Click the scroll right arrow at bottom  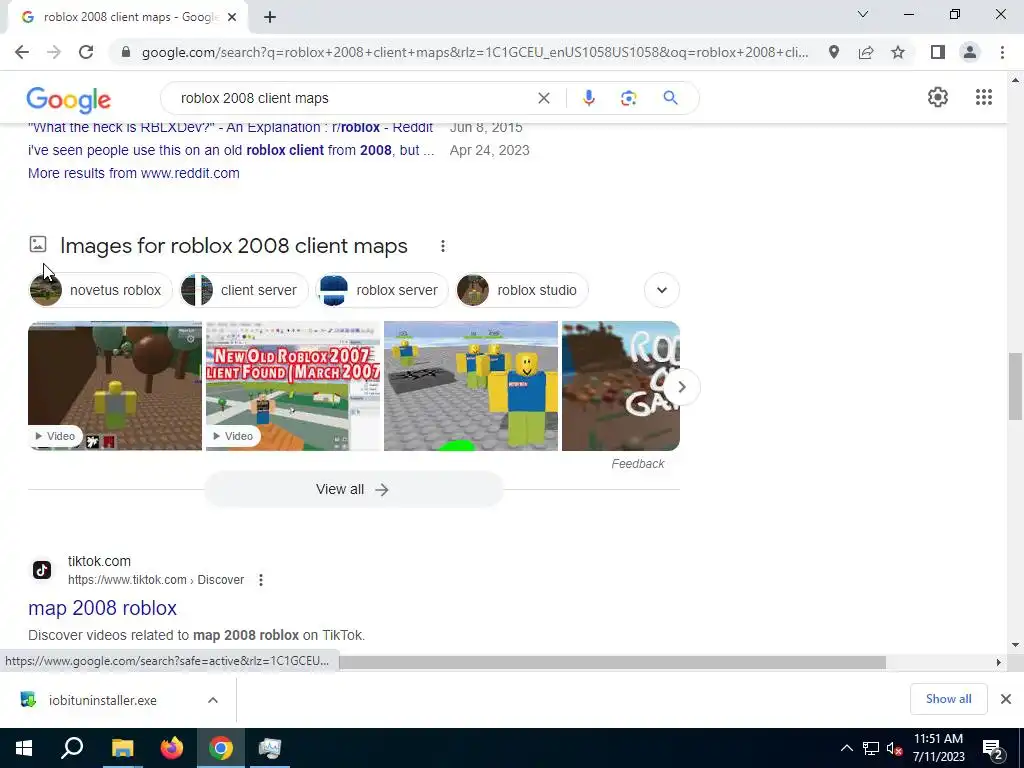click(998, 662)
